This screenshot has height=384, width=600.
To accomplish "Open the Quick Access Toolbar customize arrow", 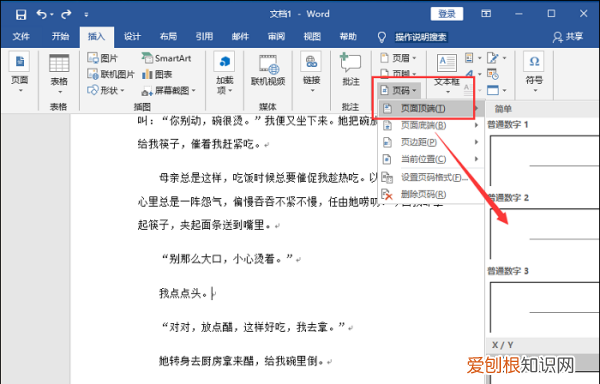I will (x=86, y=15).
